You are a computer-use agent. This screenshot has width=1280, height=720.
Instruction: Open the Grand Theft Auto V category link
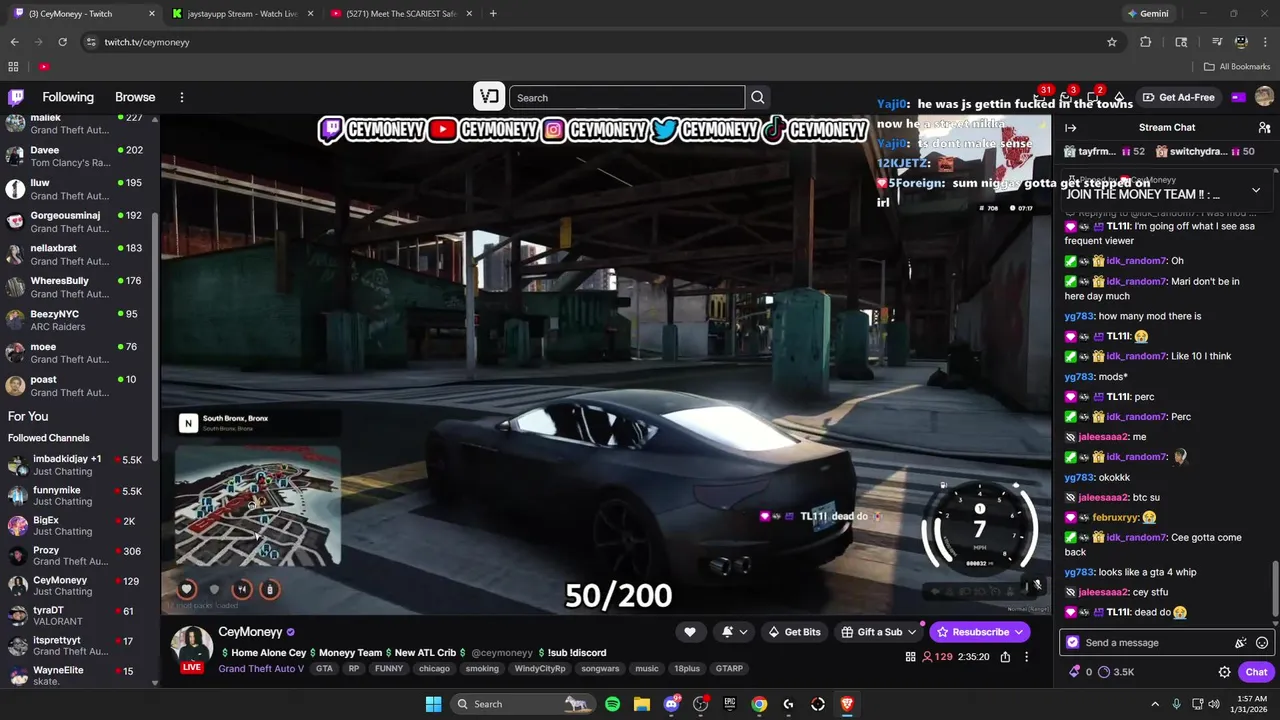261,669
